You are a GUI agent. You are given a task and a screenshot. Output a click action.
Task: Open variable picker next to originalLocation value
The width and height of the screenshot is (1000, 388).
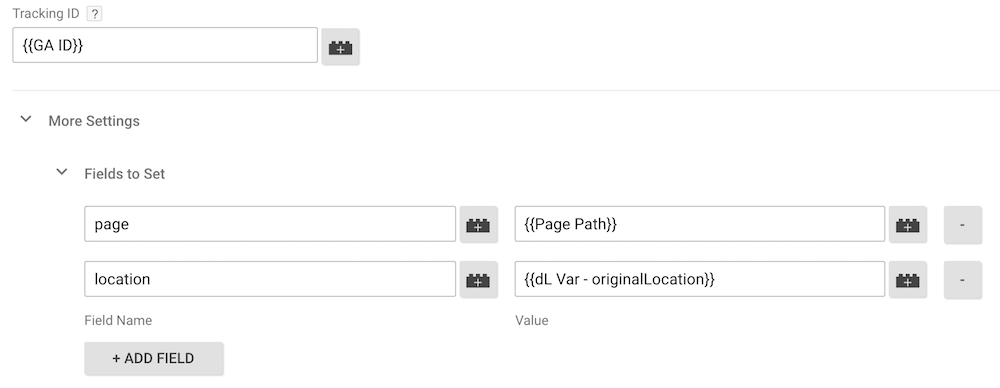908,279
